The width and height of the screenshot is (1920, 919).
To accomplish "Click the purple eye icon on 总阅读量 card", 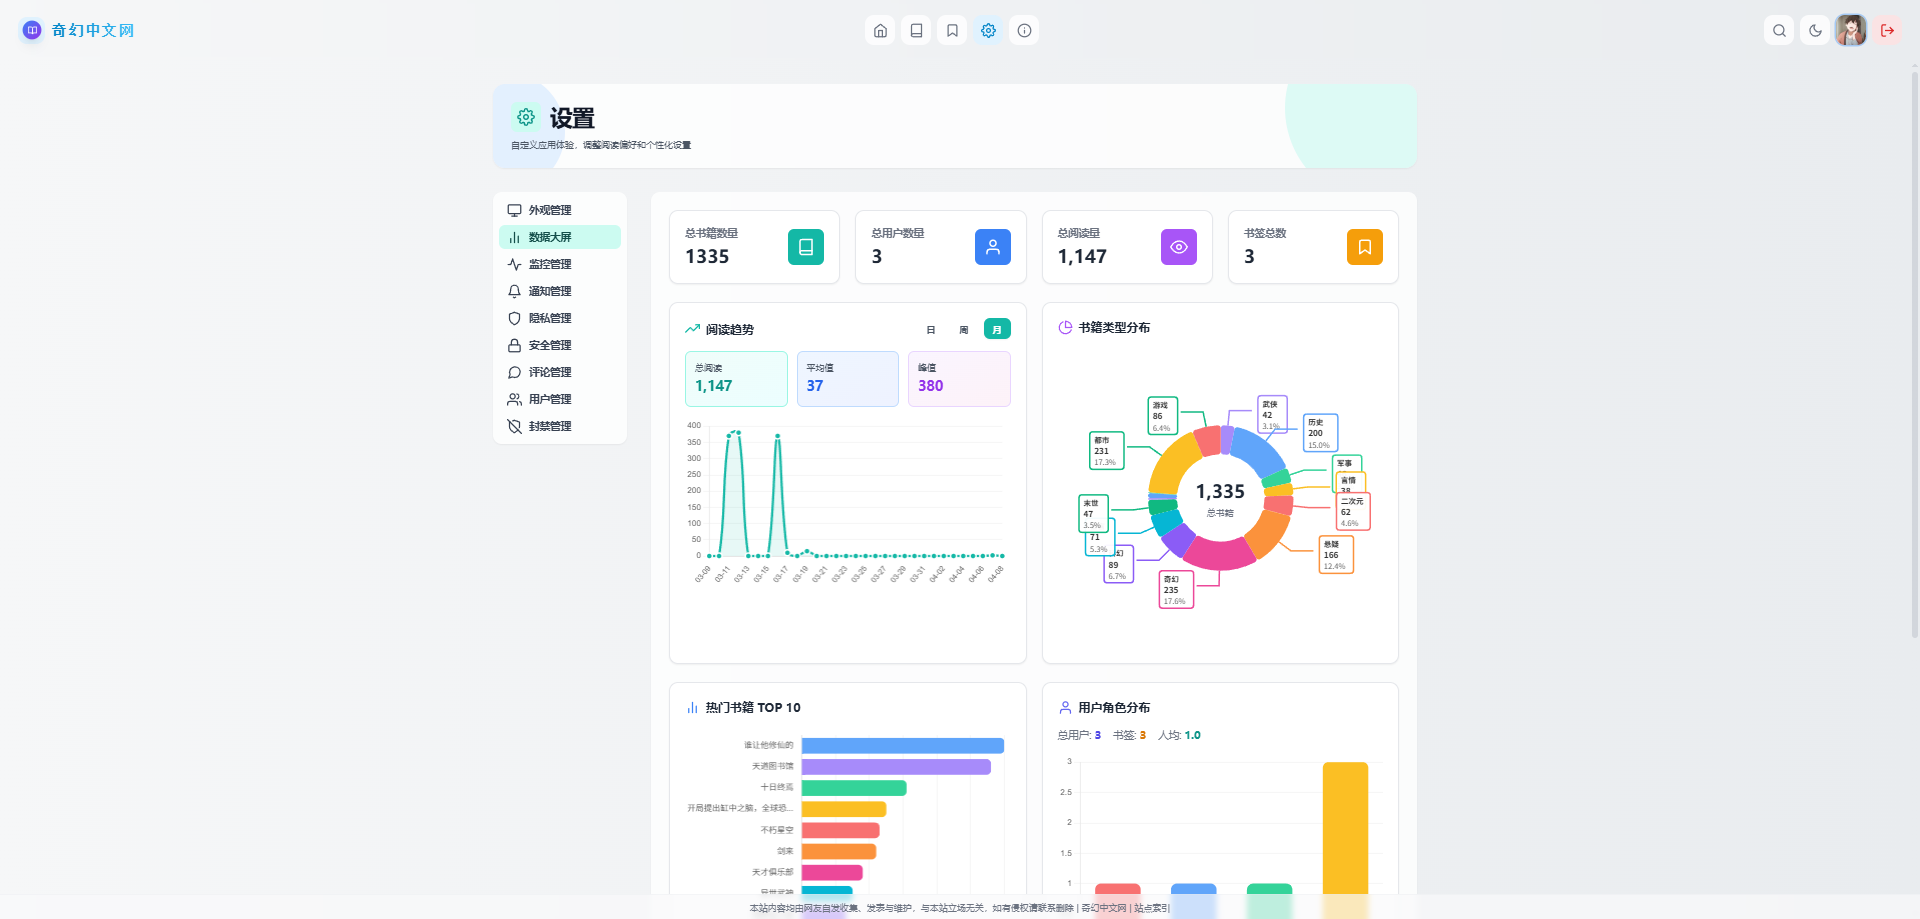I will tap(1179, 247).
